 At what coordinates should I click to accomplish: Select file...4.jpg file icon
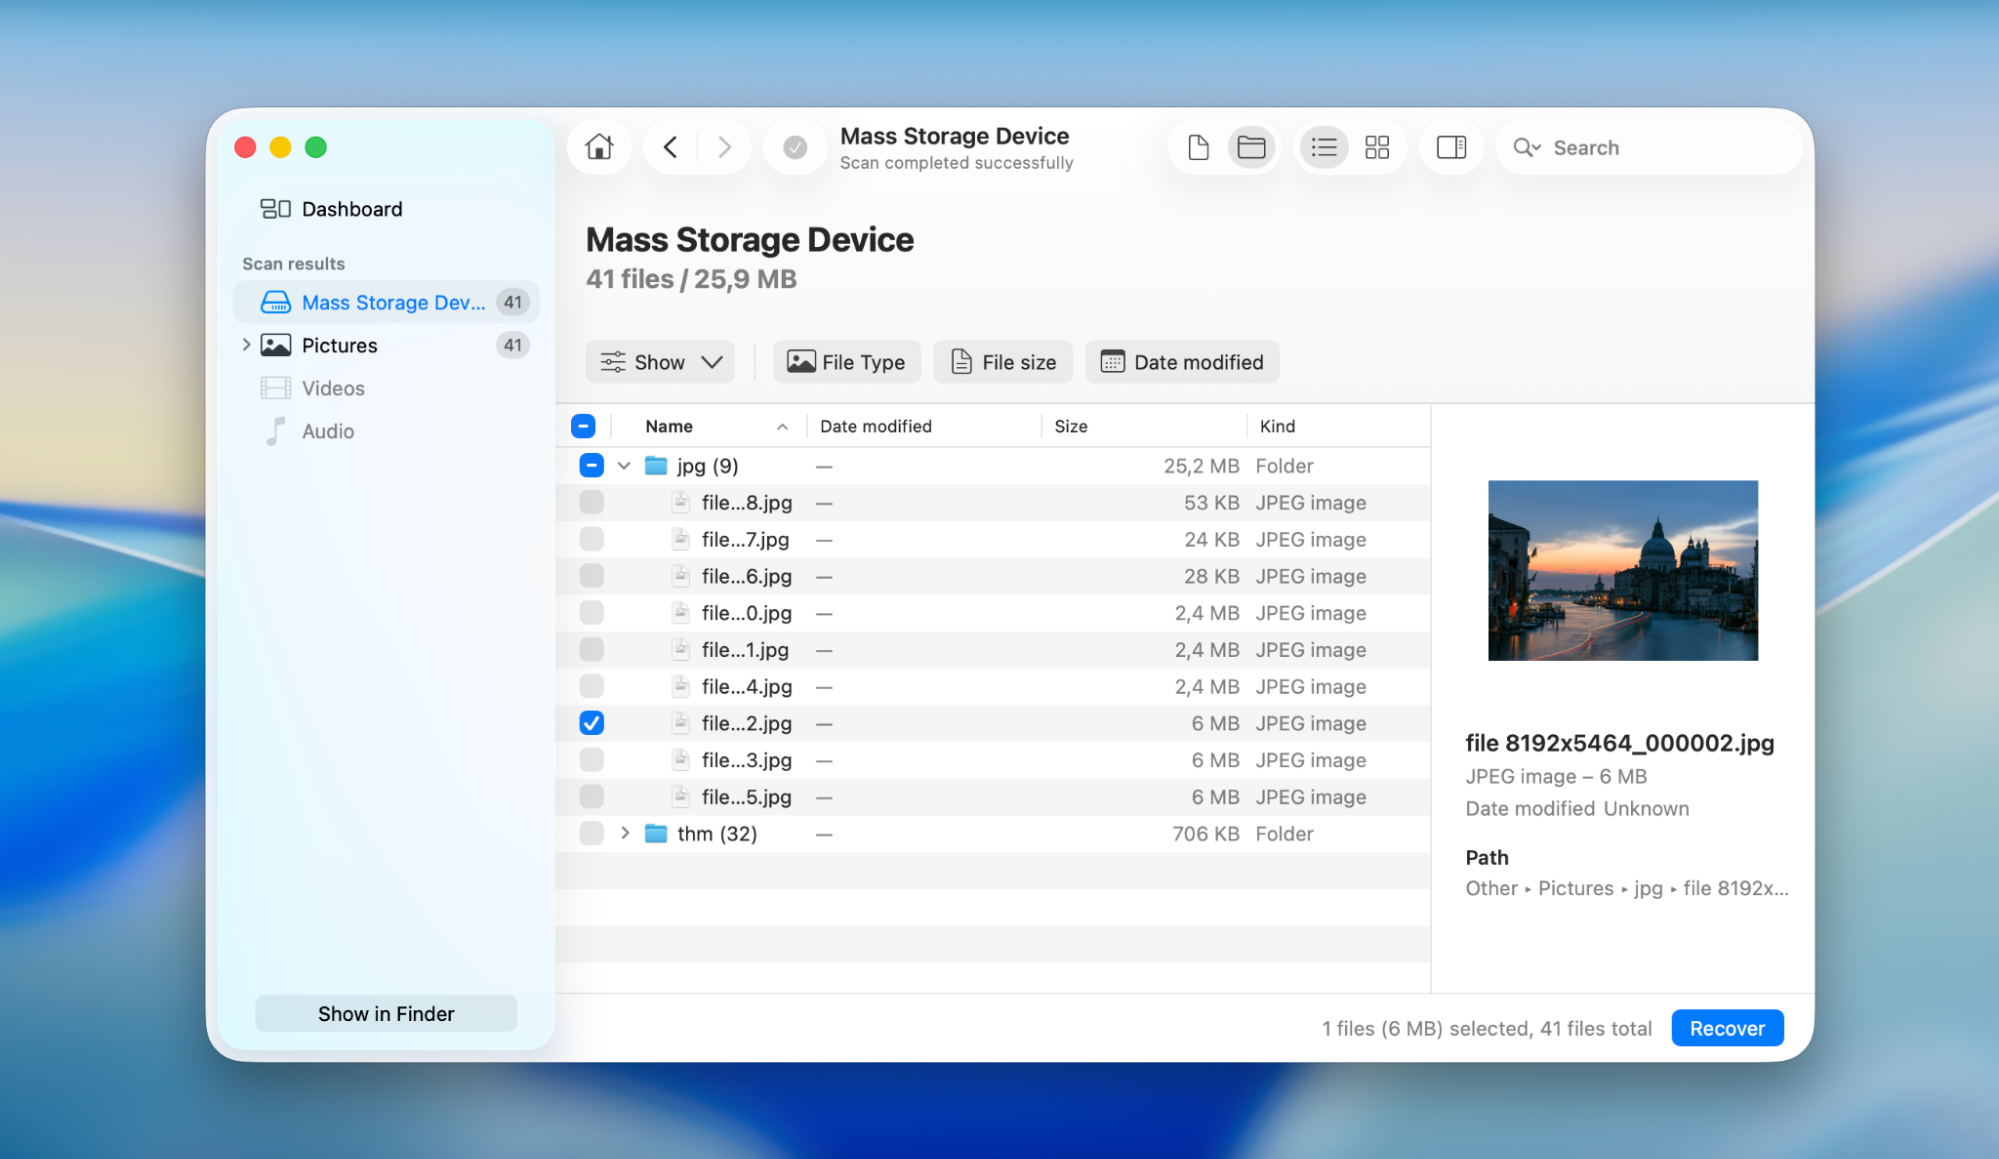click(x=681, y=687)
